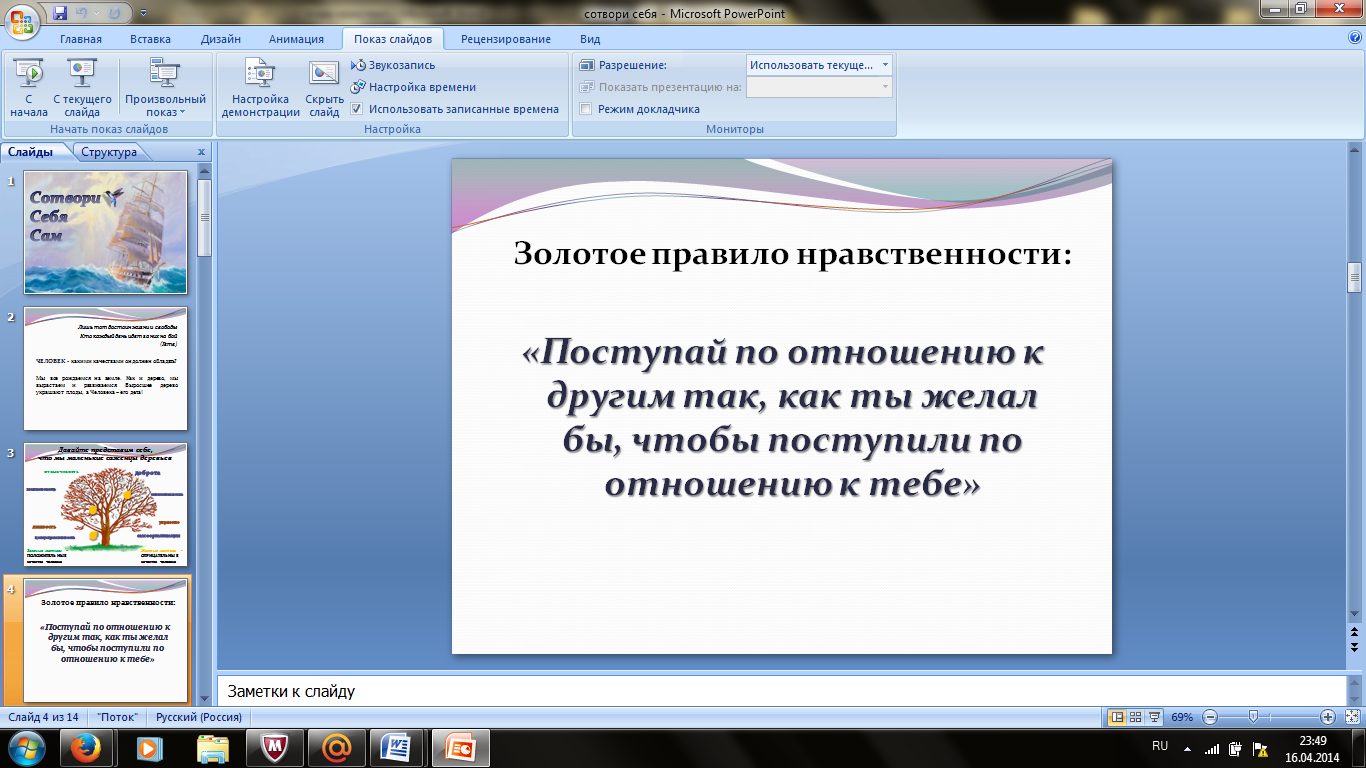Click 'Скрыть слайд' icon
1366x768 pixels.
click(325, 88)
